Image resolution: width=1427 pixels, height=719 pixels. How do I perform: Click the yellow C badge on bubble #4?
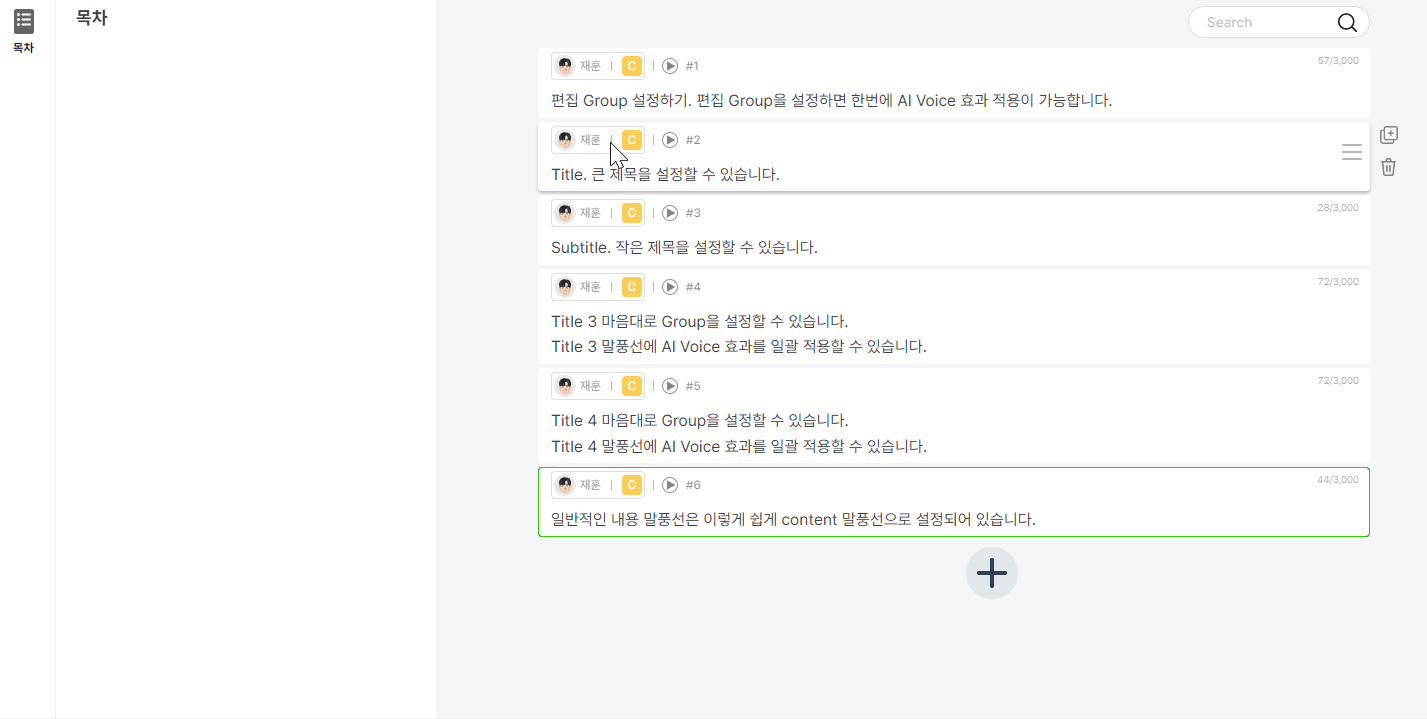[632, 287]
